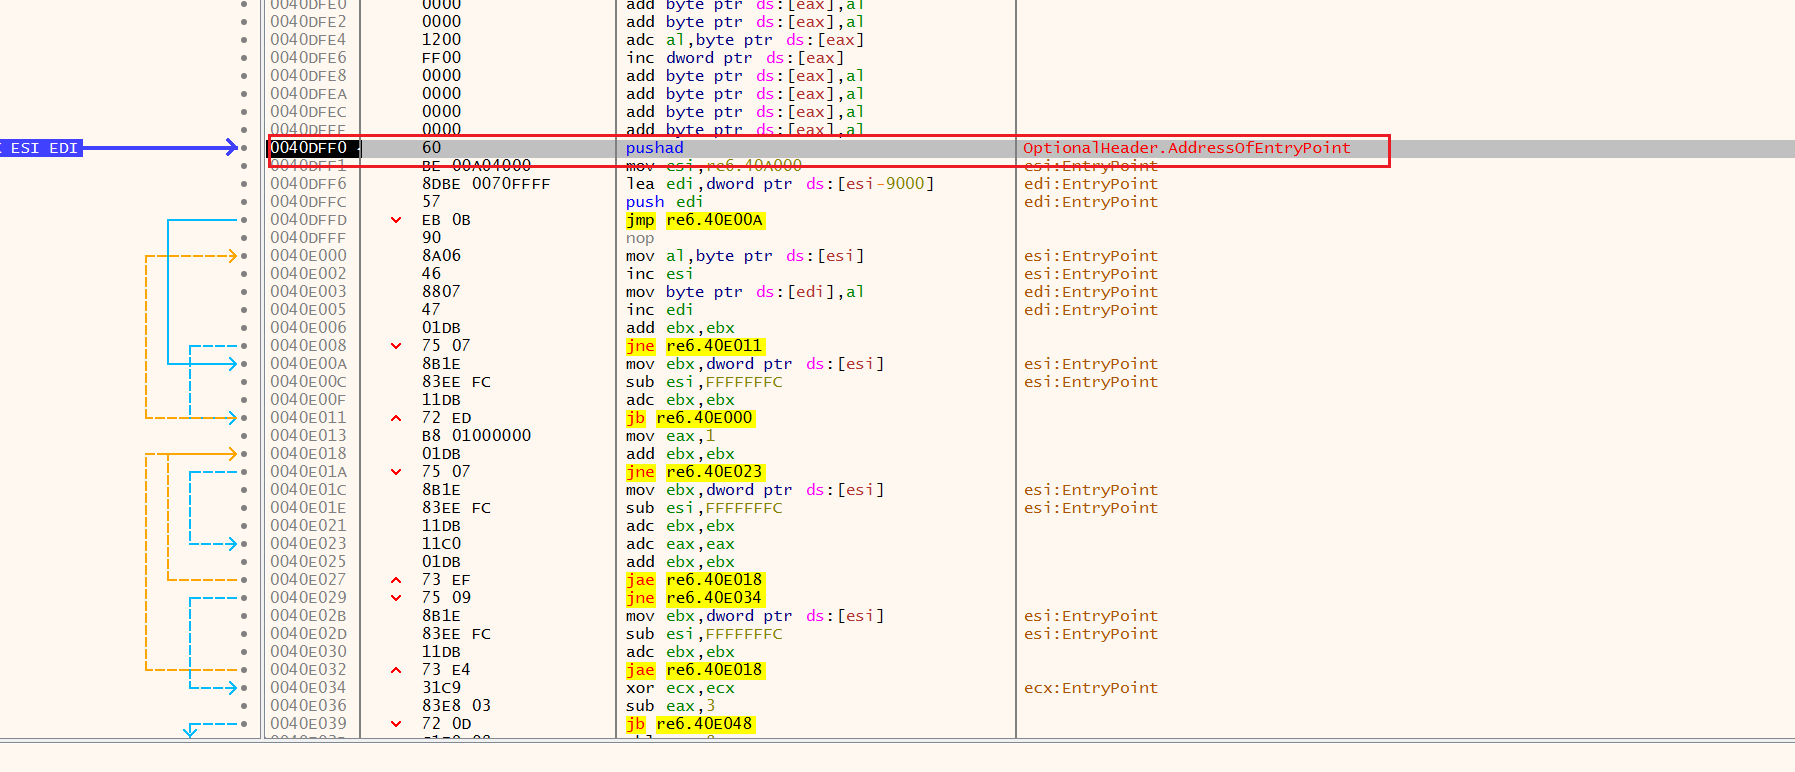Viewport: 1795px width, 772px height.
Task: Select the pushad instruction at entry point
Action: (654, 148)
